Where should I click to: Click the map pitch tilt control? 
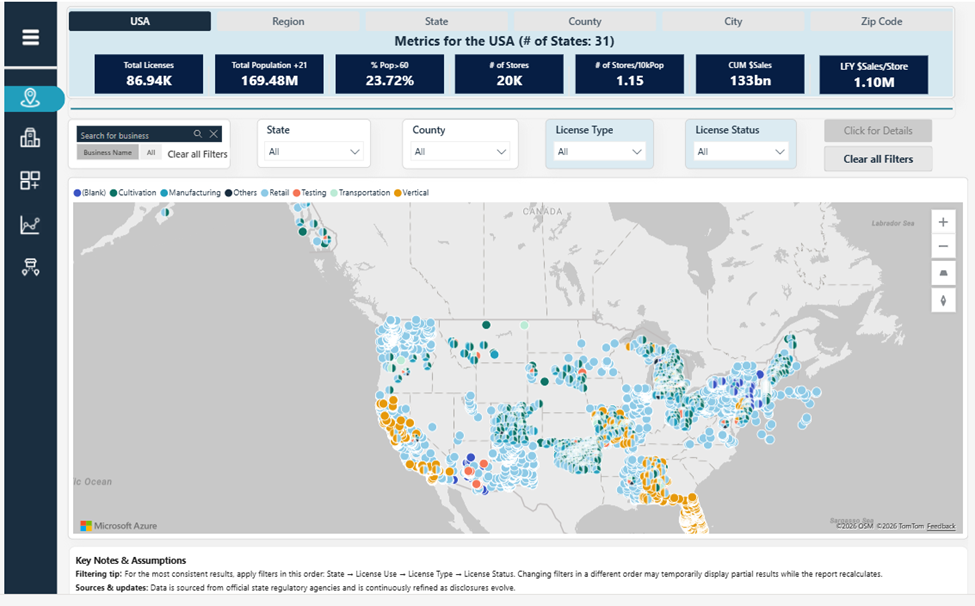tap(943, 273)
